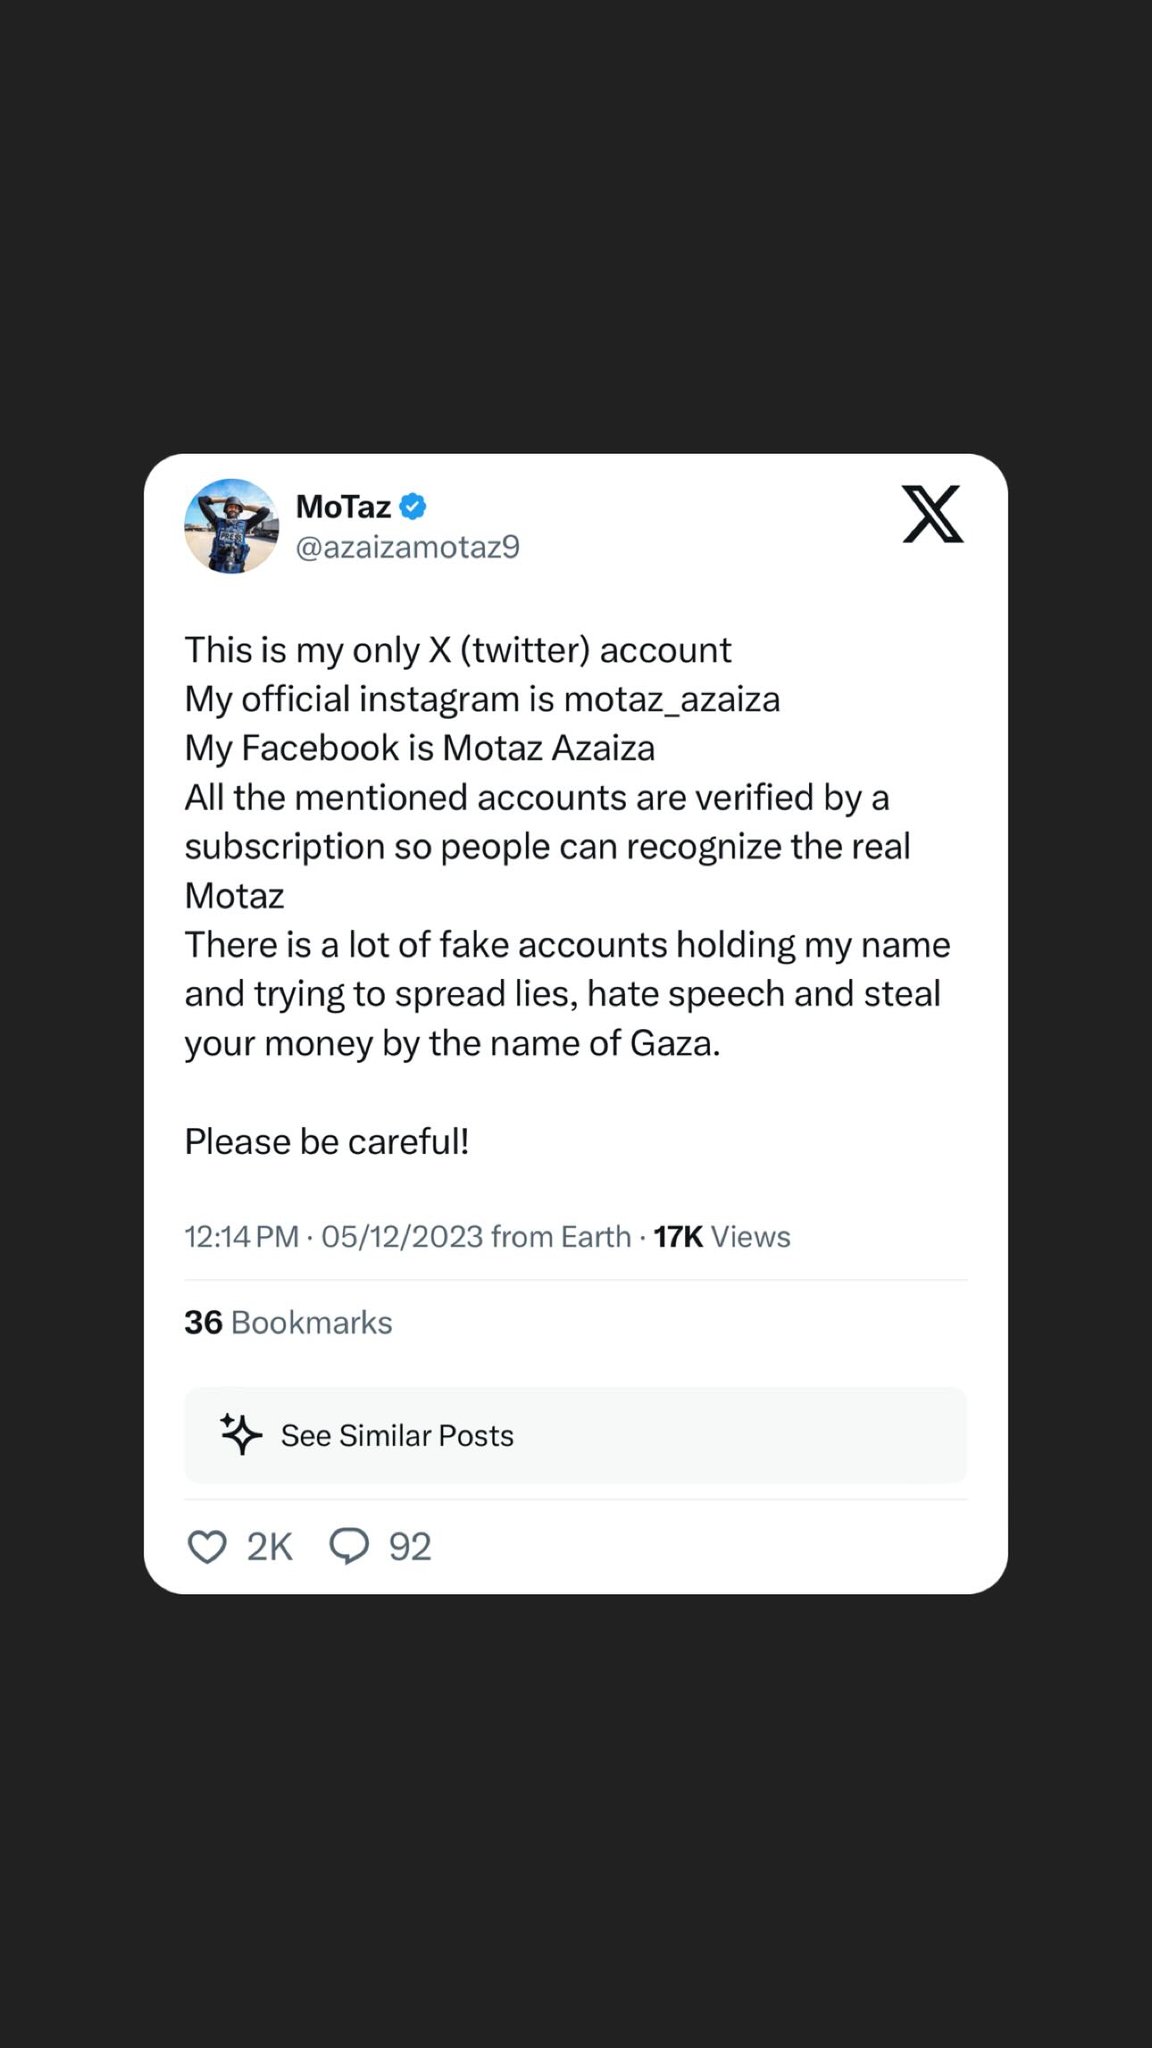Open the 36 Bookmarks stat
1152x2048 pixels.
pyautogui.click(x=288, y=1322)
